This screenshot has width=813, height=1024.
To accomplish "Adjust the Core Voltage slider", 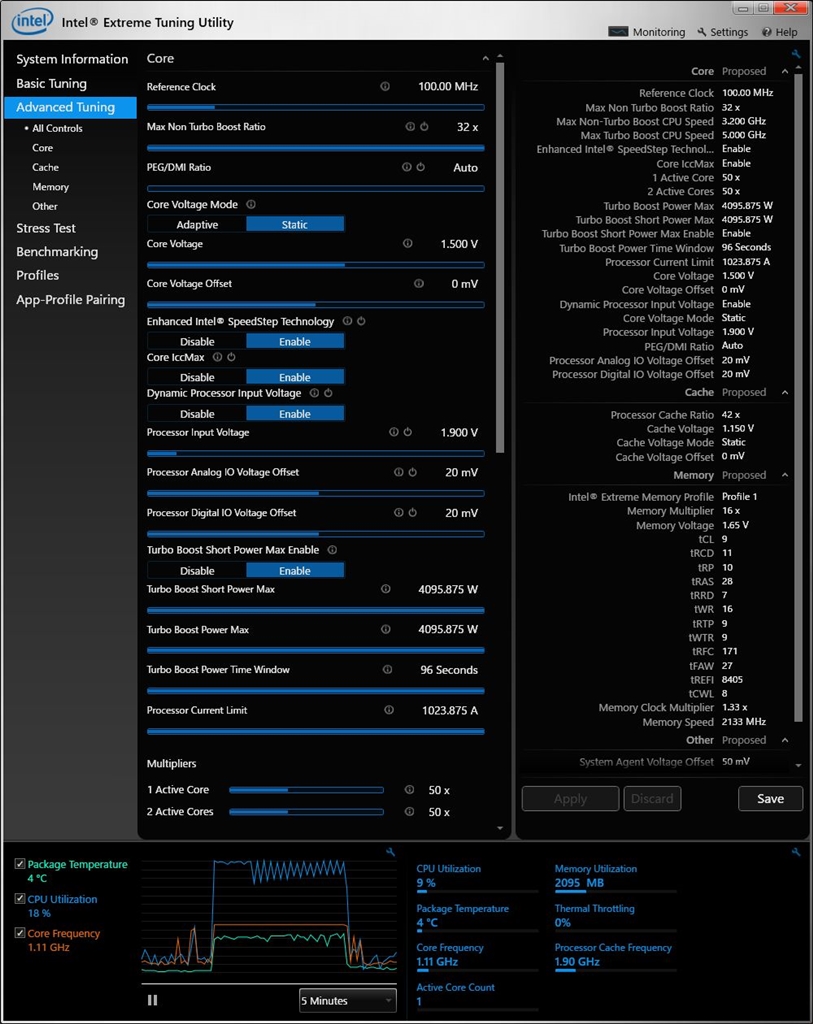I will pyautogui.click(x=315, y=264).
